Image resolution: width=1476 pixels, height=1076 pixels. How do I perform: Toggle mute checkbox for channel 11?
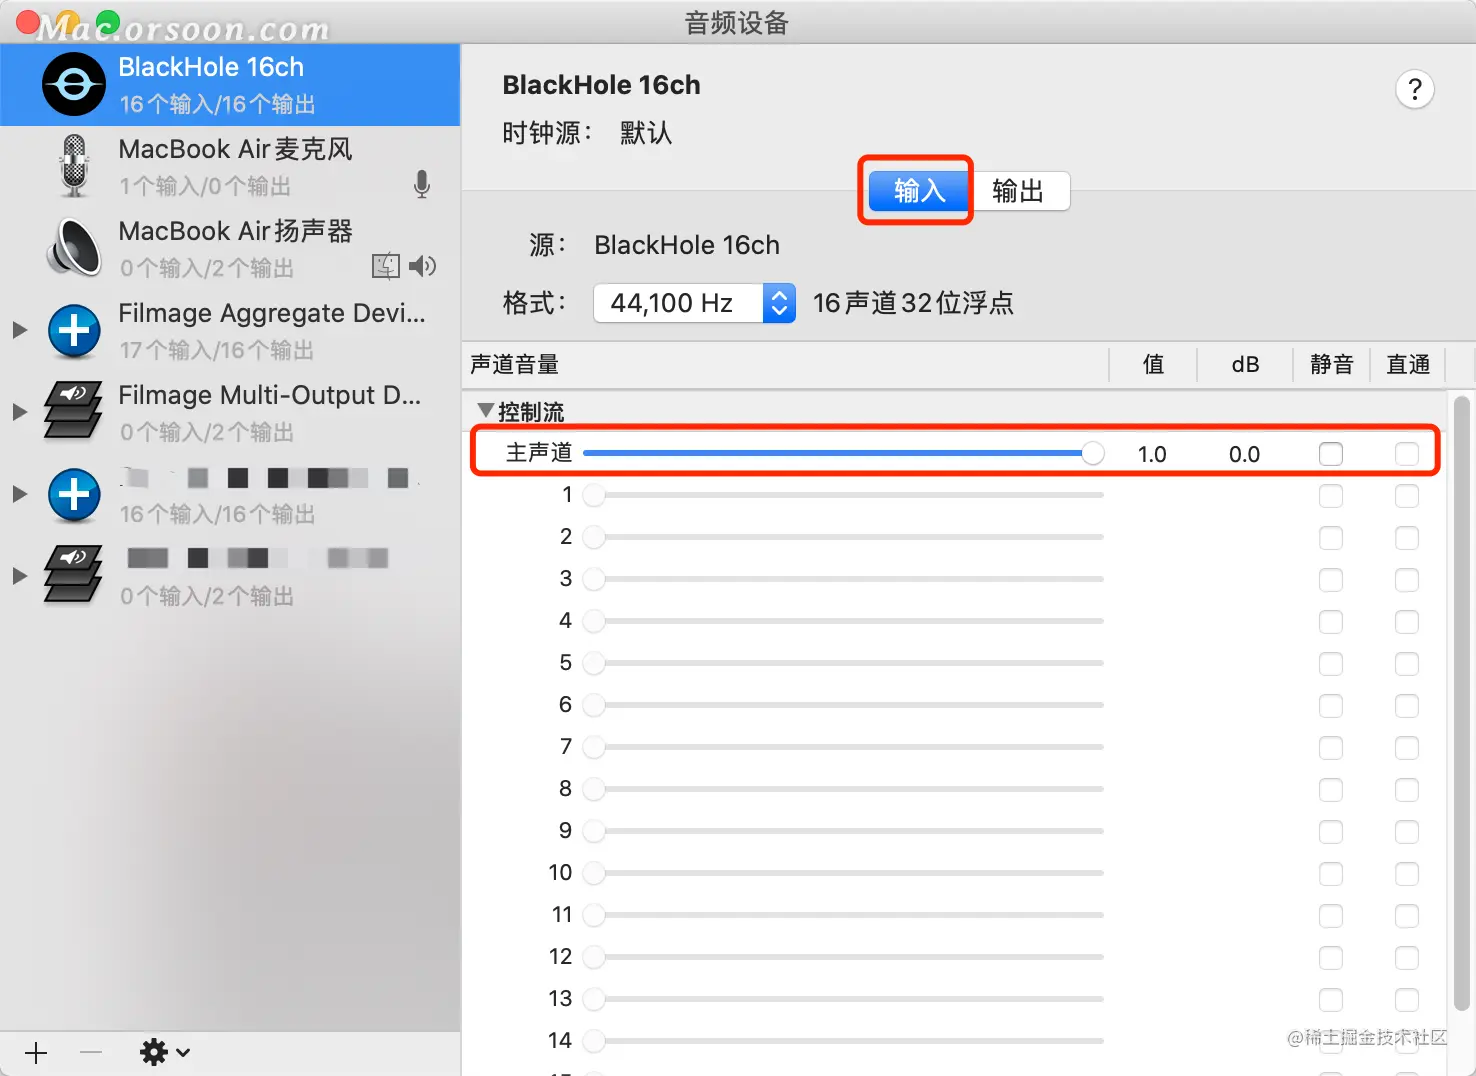tap(1331, 916)
